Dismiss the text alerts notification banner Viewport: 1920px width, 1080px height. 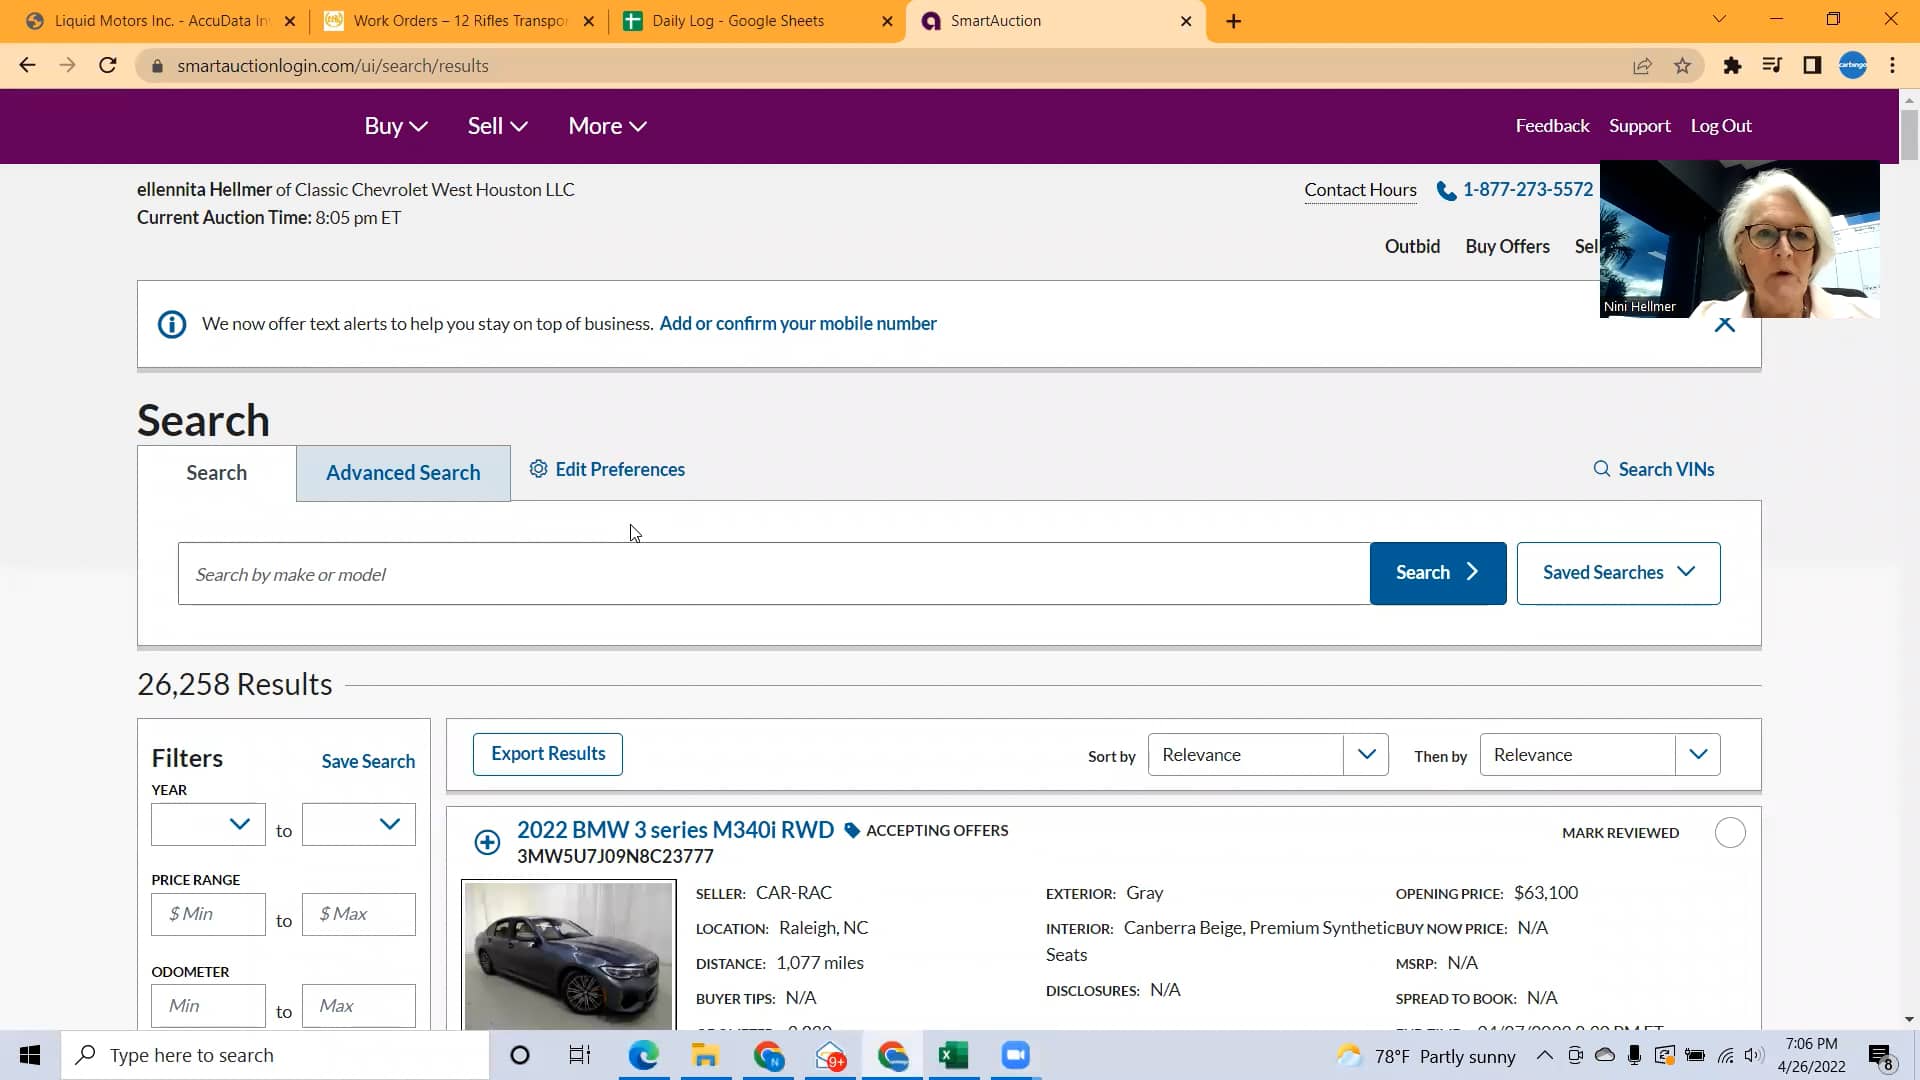click(x=1725, y=324)
